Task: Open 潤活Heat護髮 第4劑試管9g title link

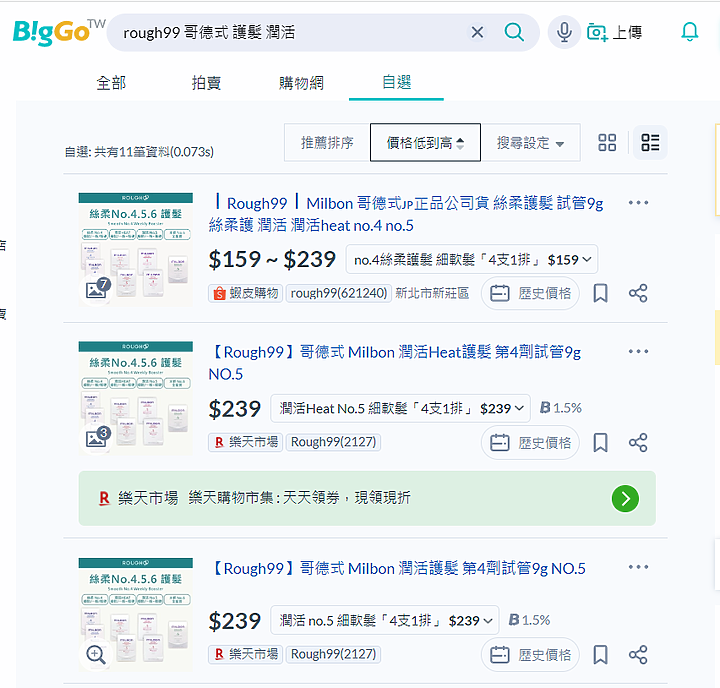Action: (395, 363)
